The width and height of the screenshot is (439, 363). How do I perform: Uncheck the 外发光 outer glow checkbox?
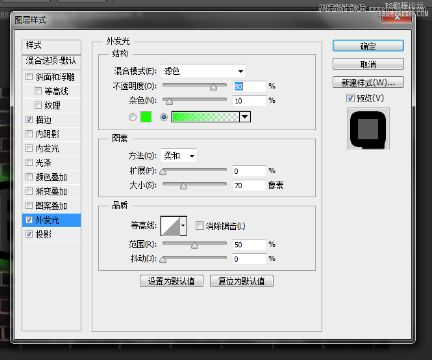(x=29, y=220)
